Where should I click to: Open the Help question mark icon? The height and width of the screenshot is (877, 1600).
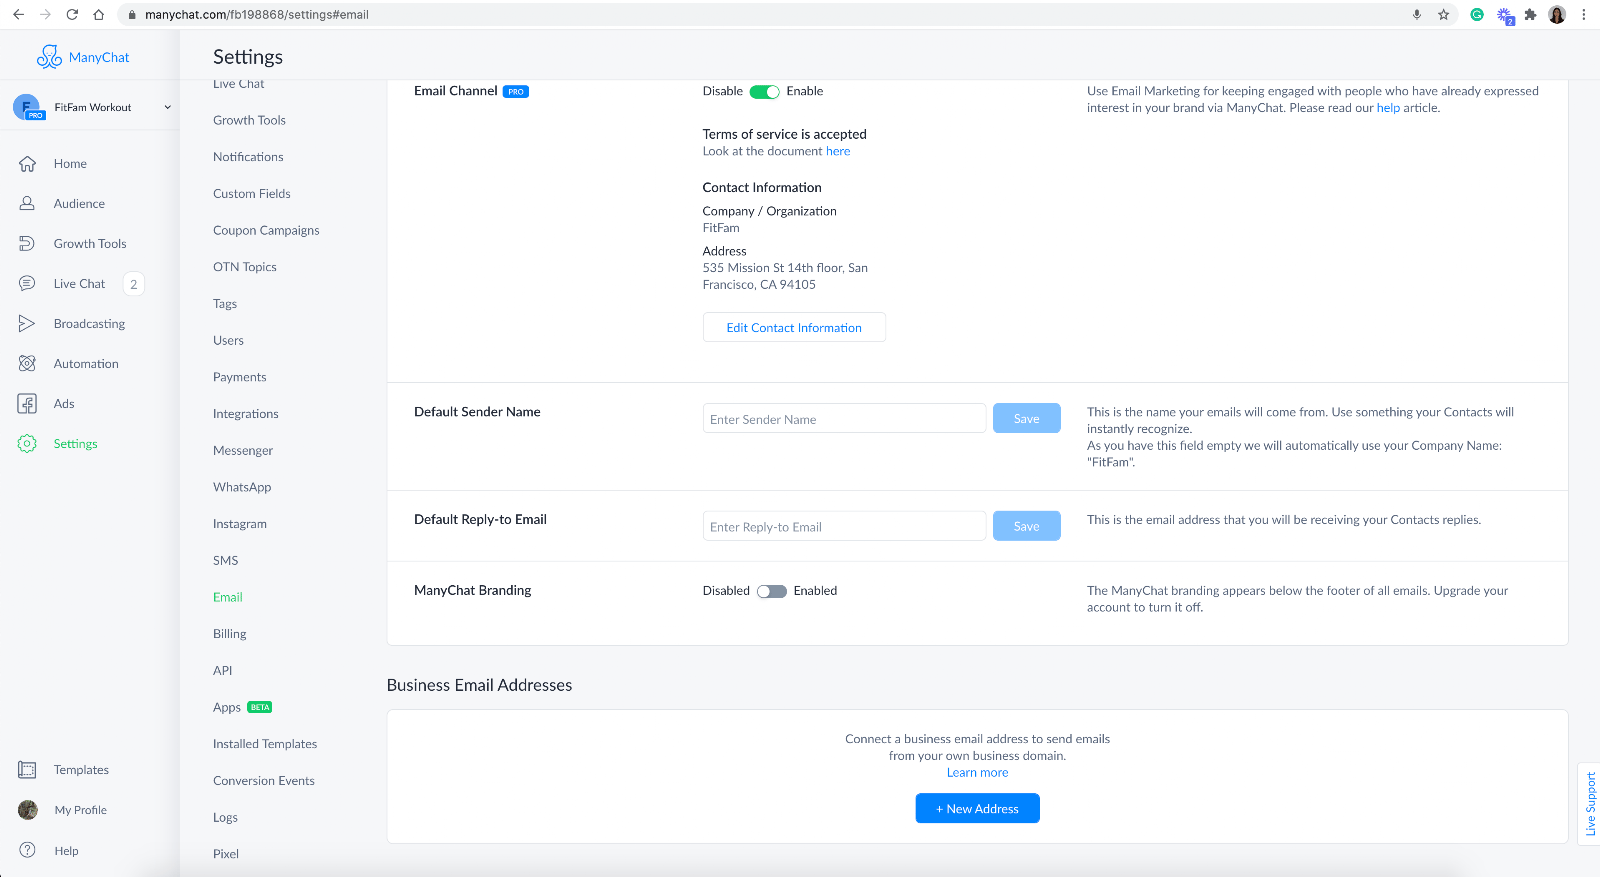click(28, 851)
